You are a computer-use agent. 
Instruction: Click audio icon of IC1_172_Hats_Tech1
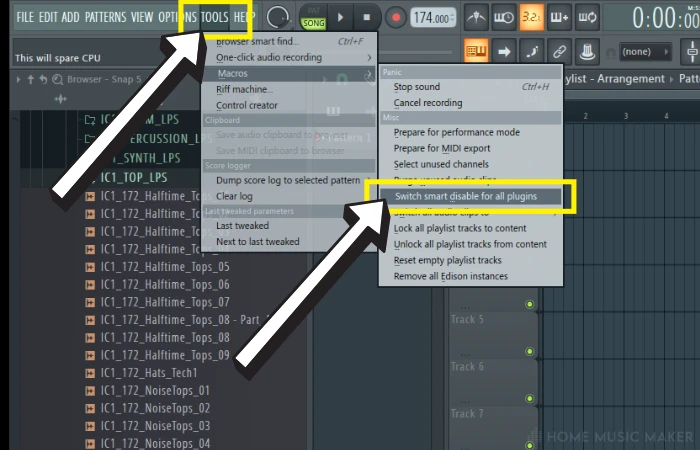(x=90, y=373)
